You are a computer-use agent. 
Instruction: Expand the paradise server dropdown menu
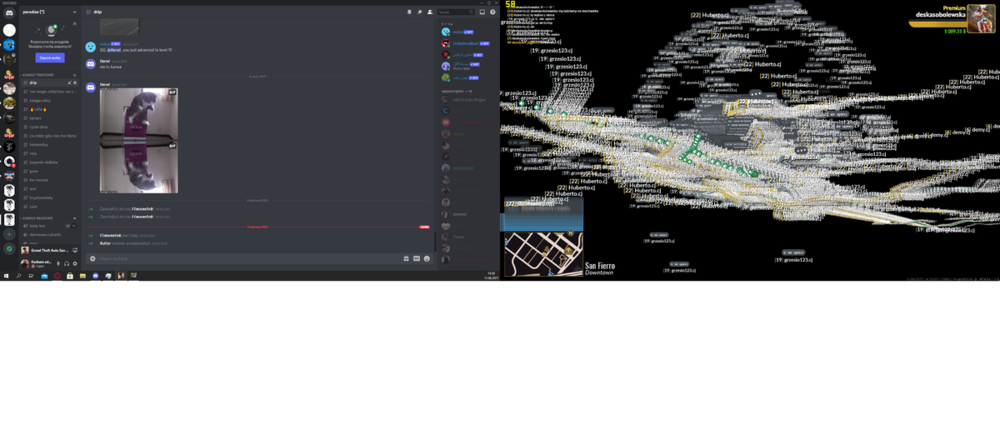coord(75,12)
